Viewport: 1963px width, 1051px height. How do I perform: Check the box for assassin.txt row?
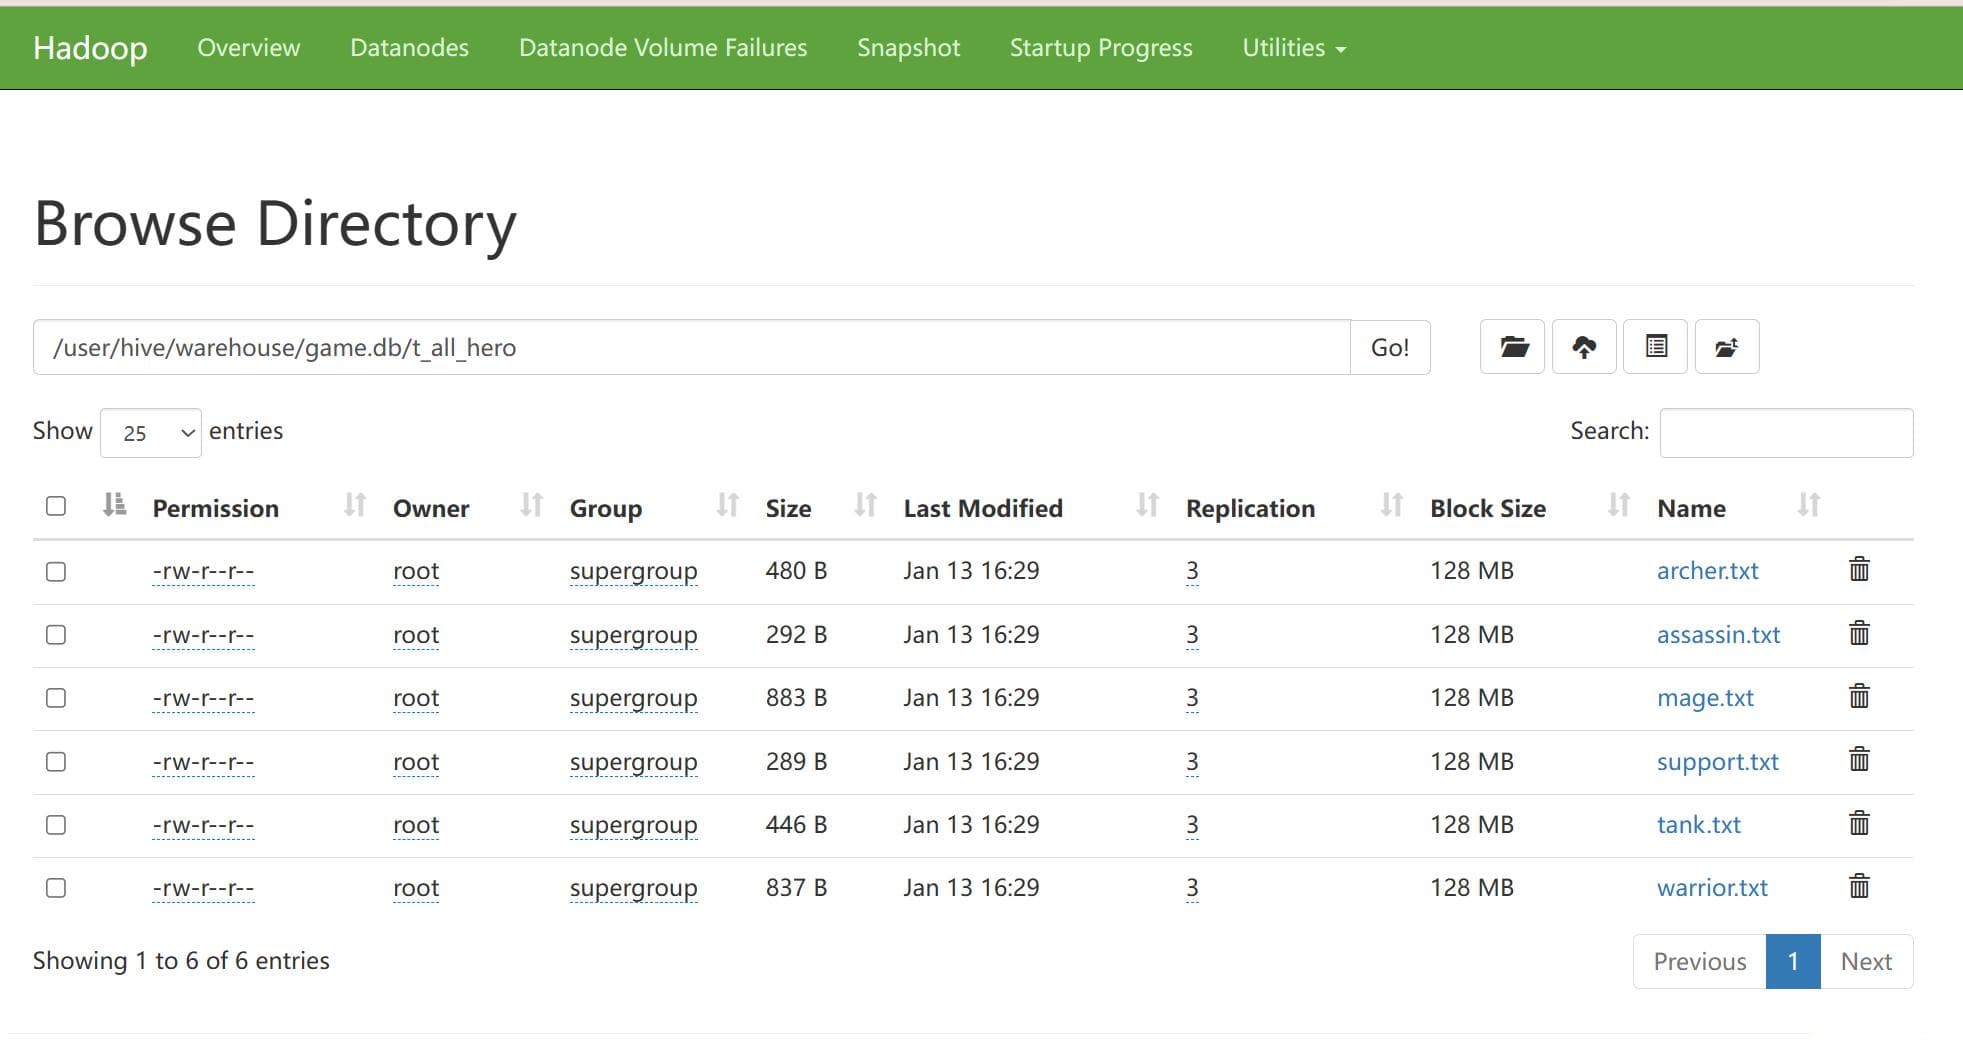tap(56, 635)
